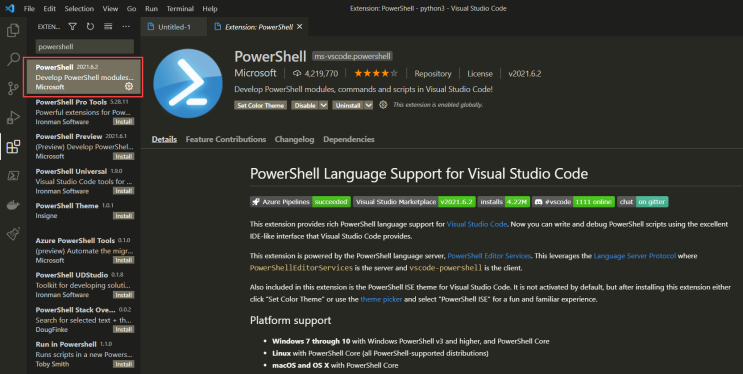Click Visual Studio Marketplace version badge
This screenshot has height=374, width=743.
tap(414, 202)
